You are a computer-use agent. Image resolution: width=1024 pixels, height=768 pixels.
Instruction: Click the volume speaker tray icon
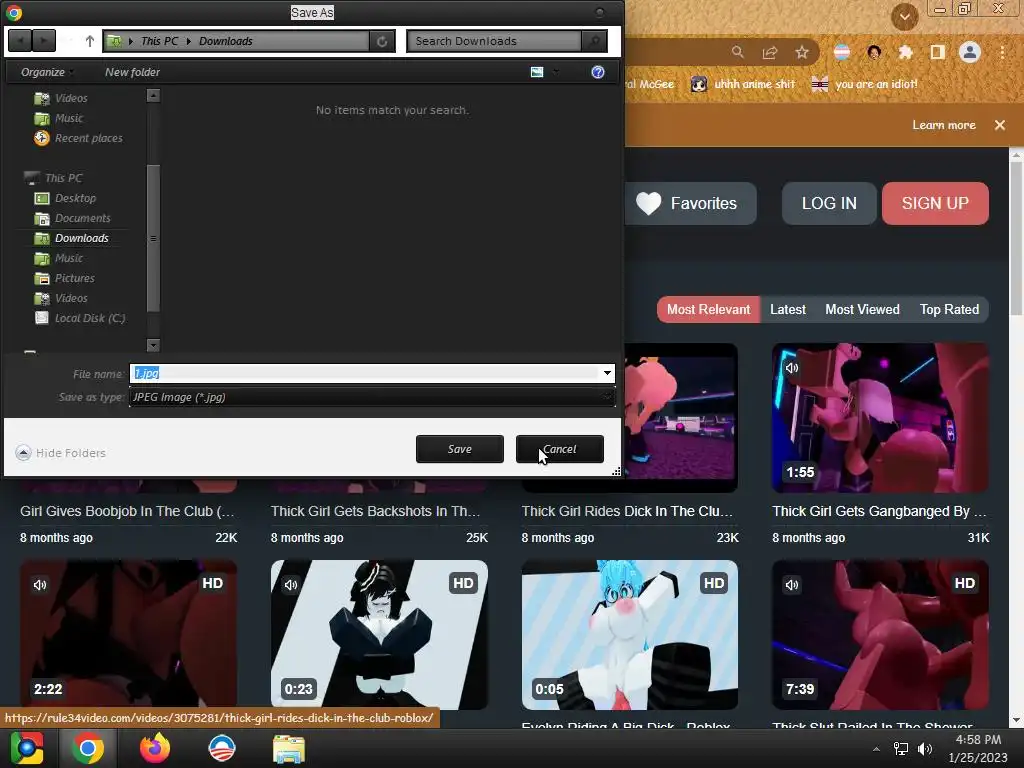(x=925, y=749)
